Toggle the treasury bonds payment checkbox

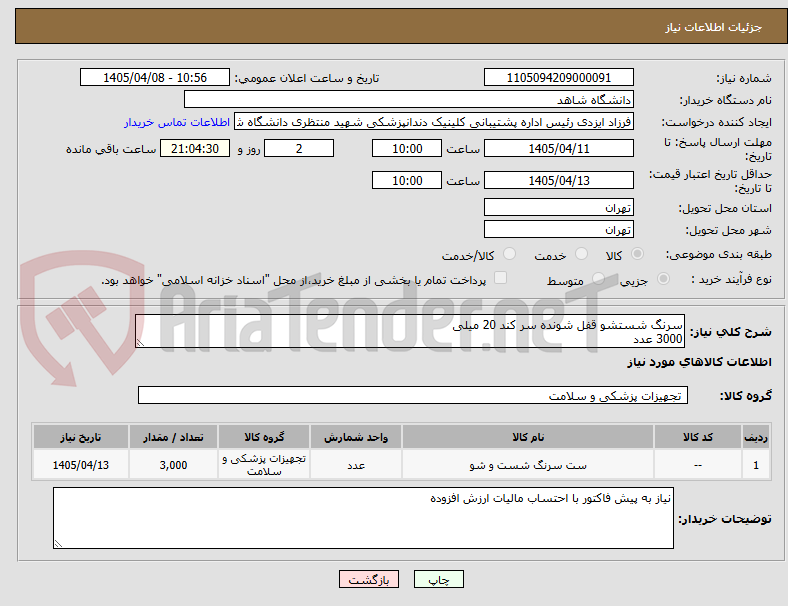point(501,278)
